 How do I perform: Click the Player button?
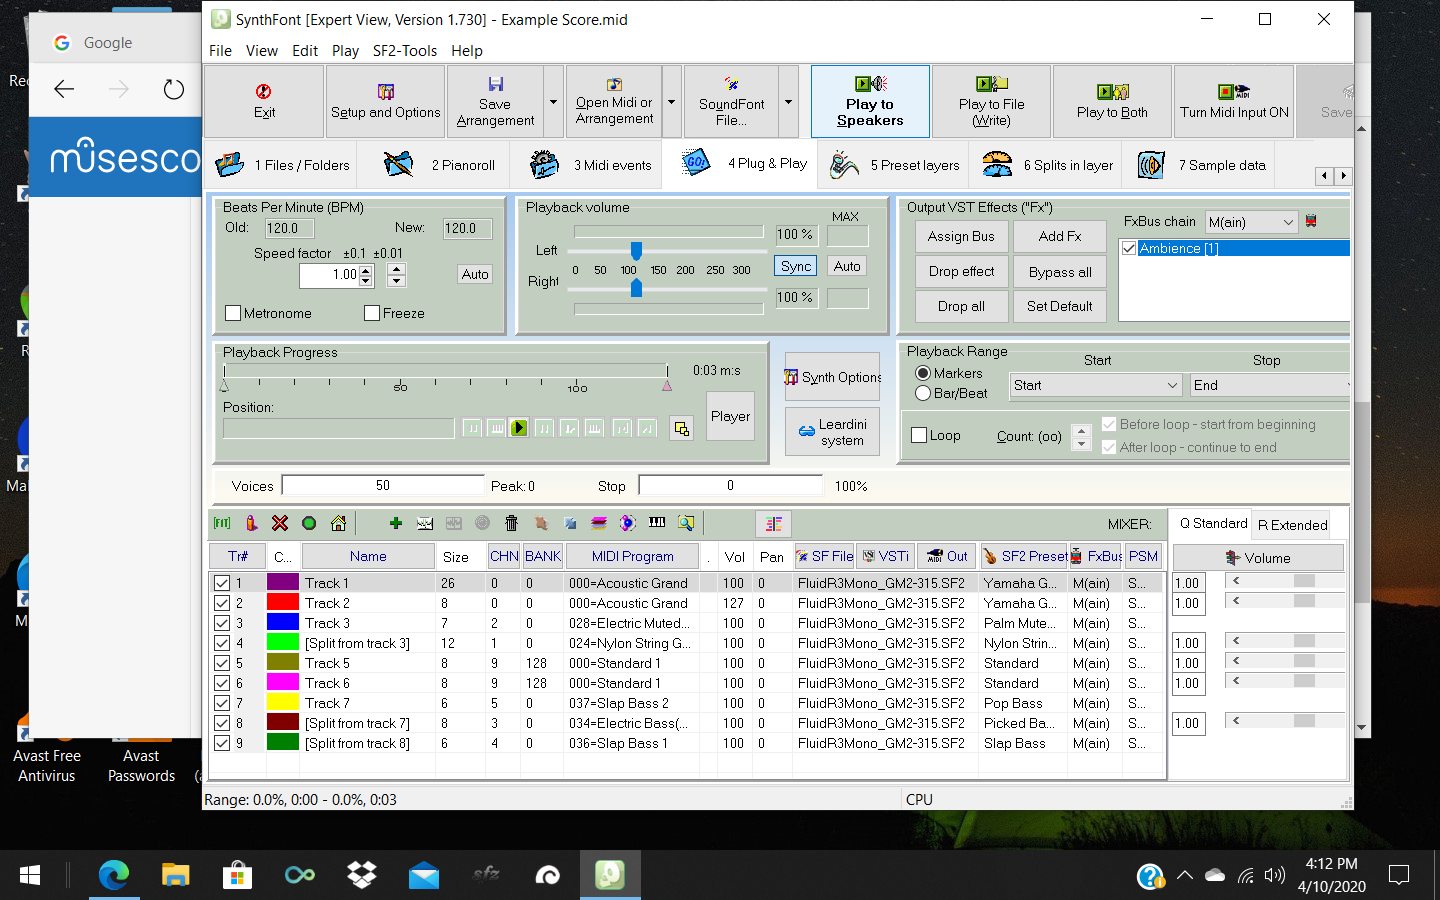731,417
